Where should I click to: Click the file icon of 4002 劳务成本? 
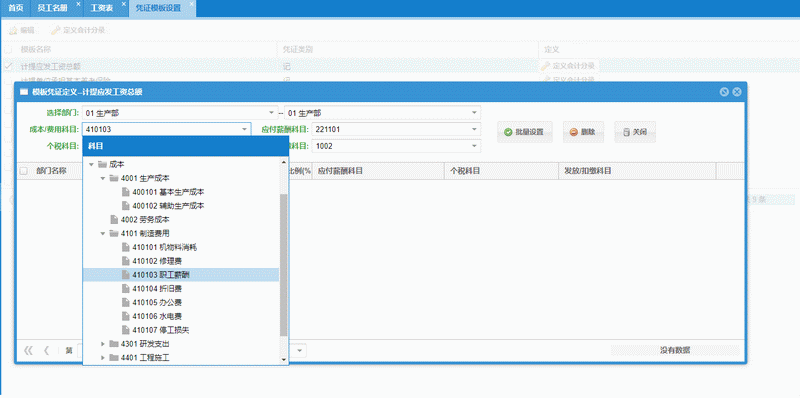click(114, 219)
